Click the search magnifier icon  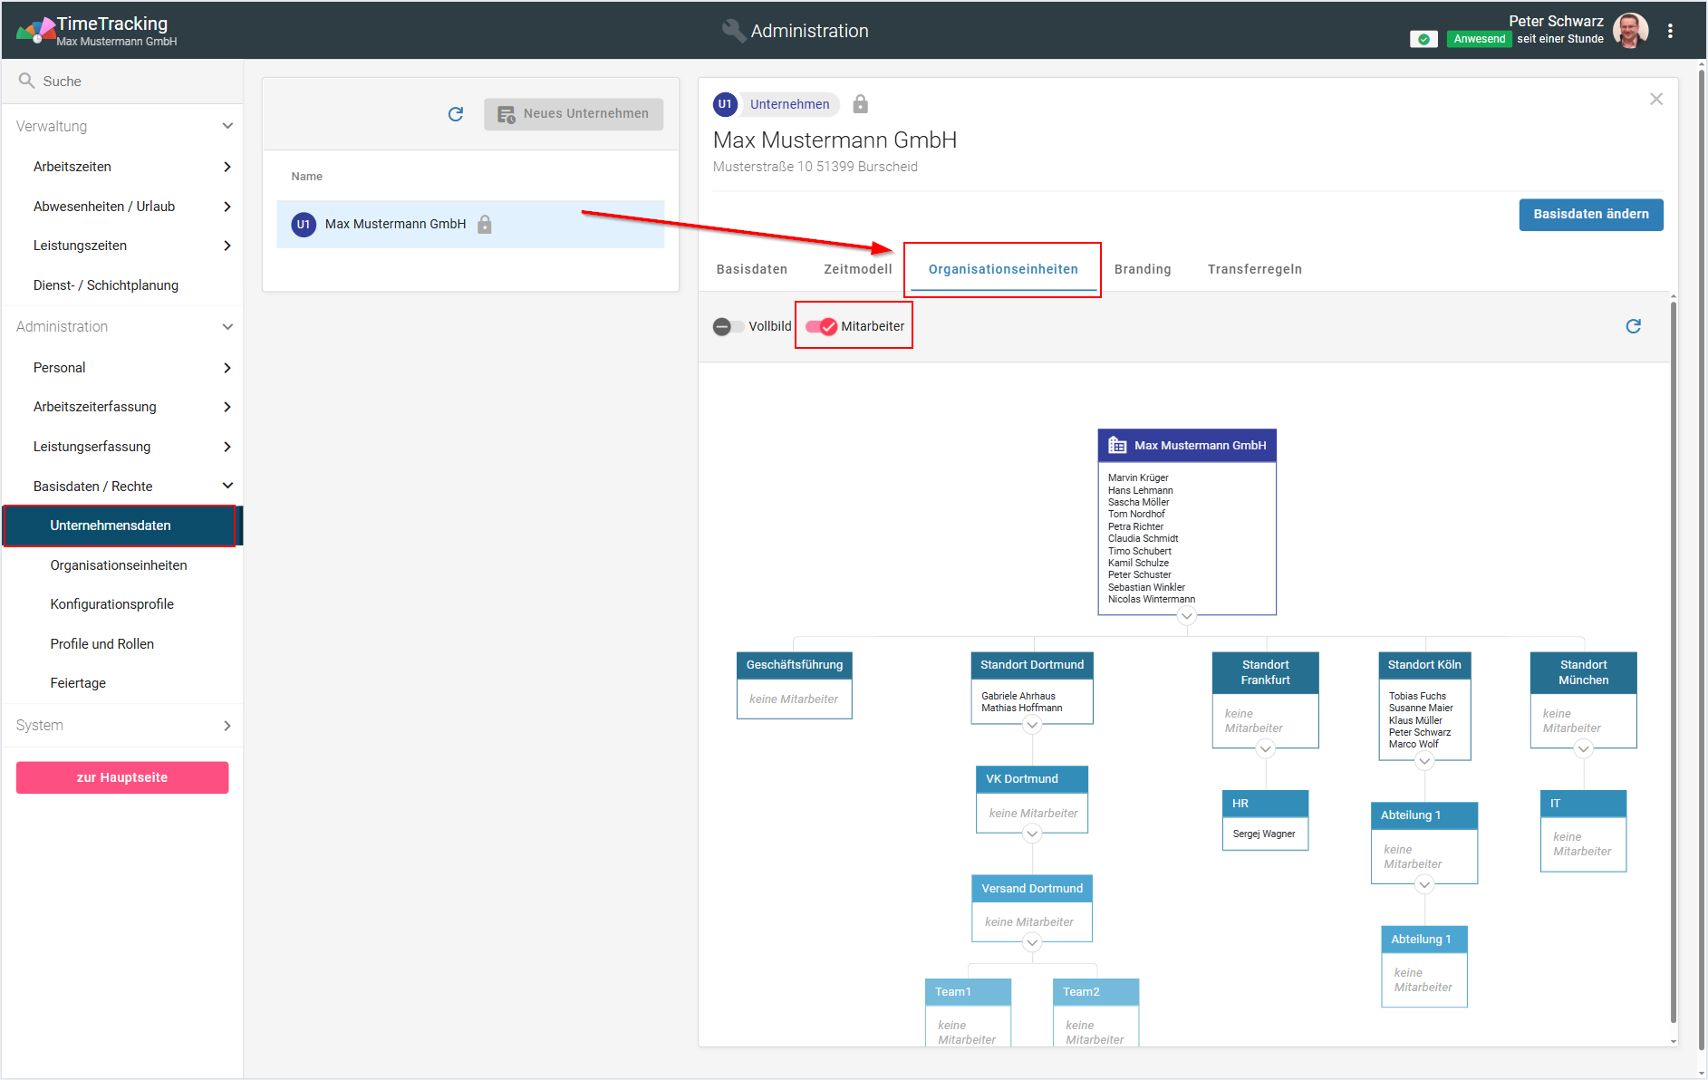[x=27, y=81]
